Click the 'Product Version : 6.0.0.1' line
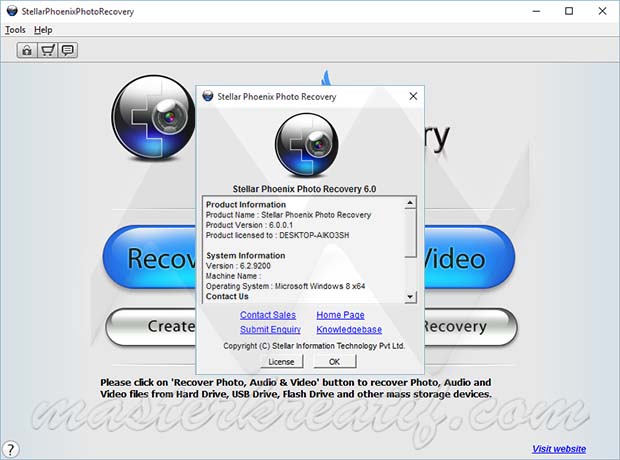The image size is (620, 460). [x=250, y=225]
